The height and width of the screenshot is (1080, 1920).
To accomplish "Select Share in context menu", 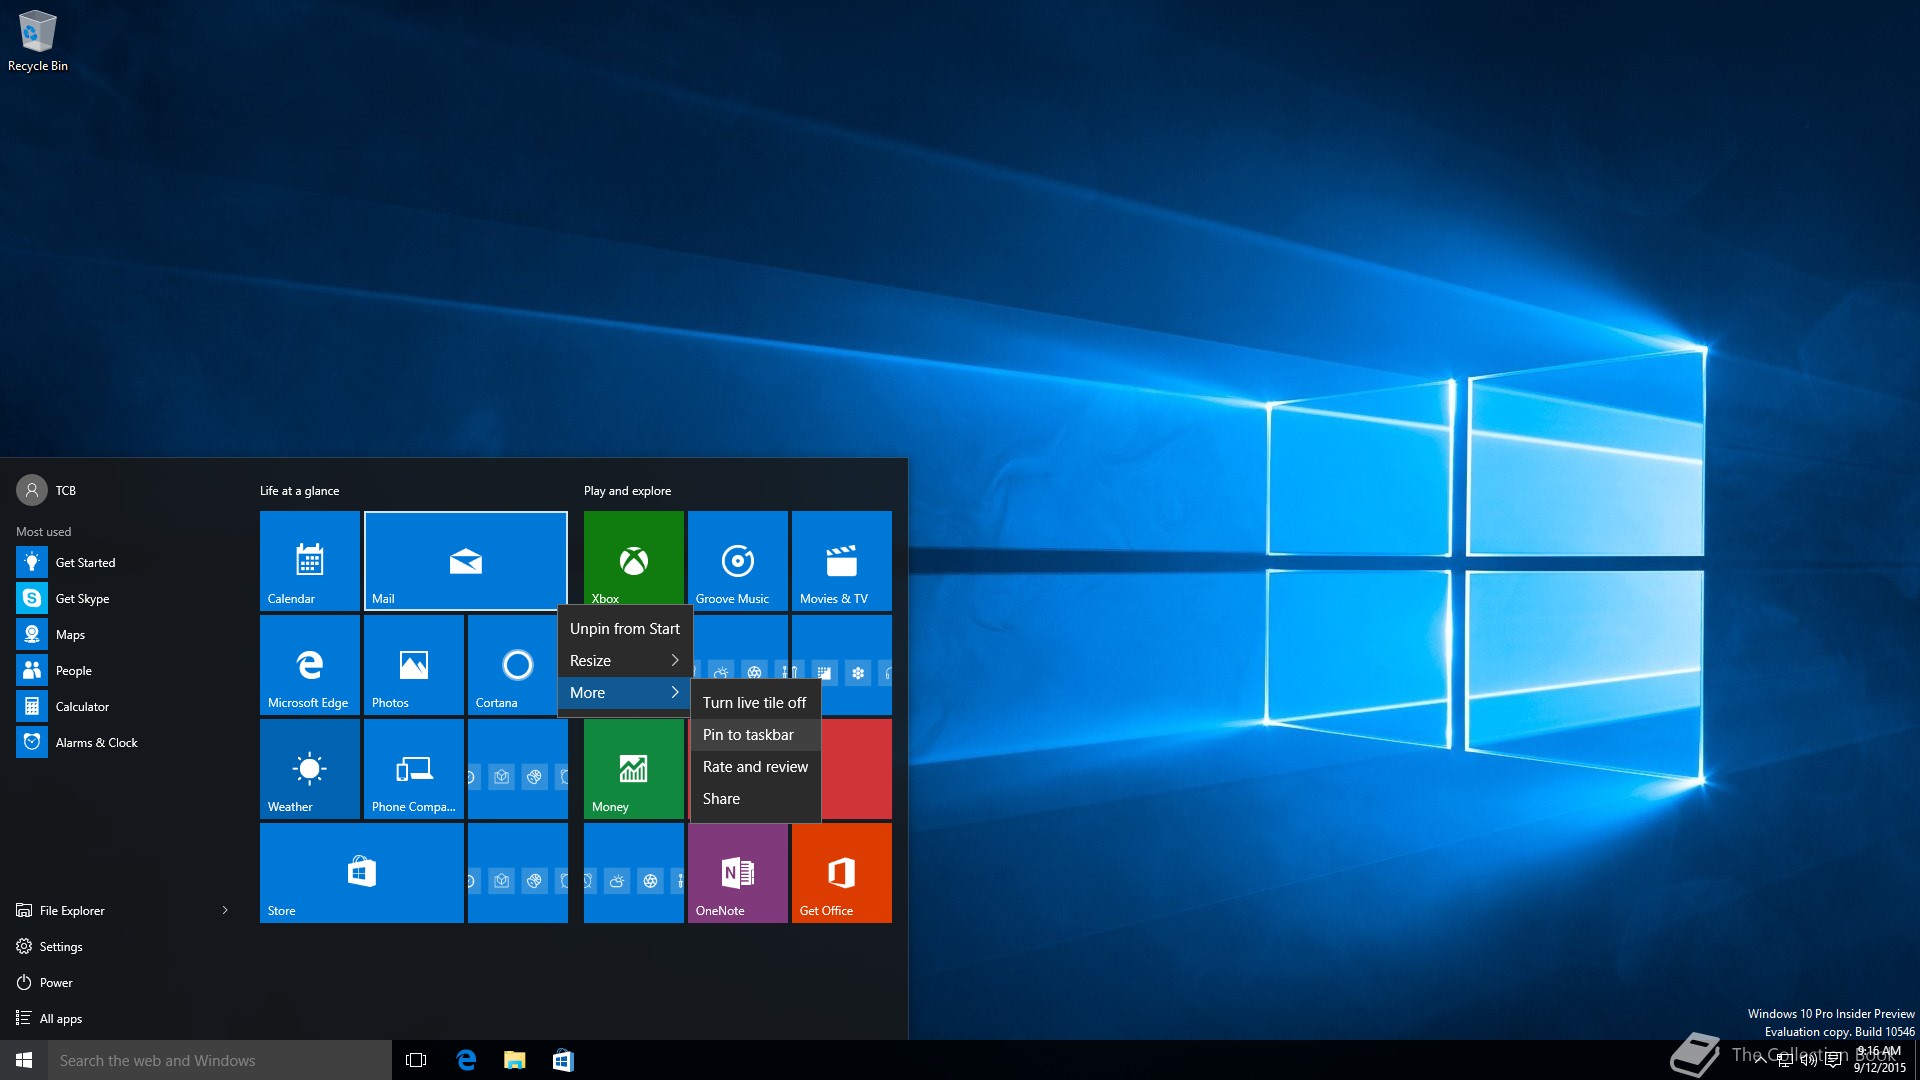I will pyautogui.click(x=755, y=798).
